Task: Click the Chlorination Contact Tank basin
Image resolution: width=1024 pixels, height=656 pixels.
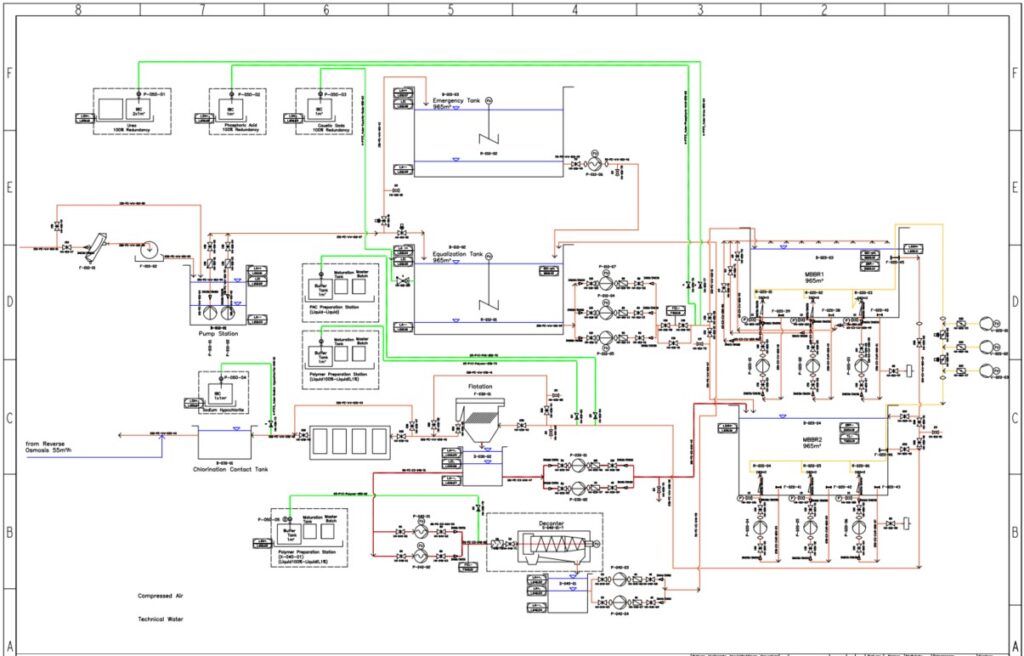Action: [x=230, y=441]
